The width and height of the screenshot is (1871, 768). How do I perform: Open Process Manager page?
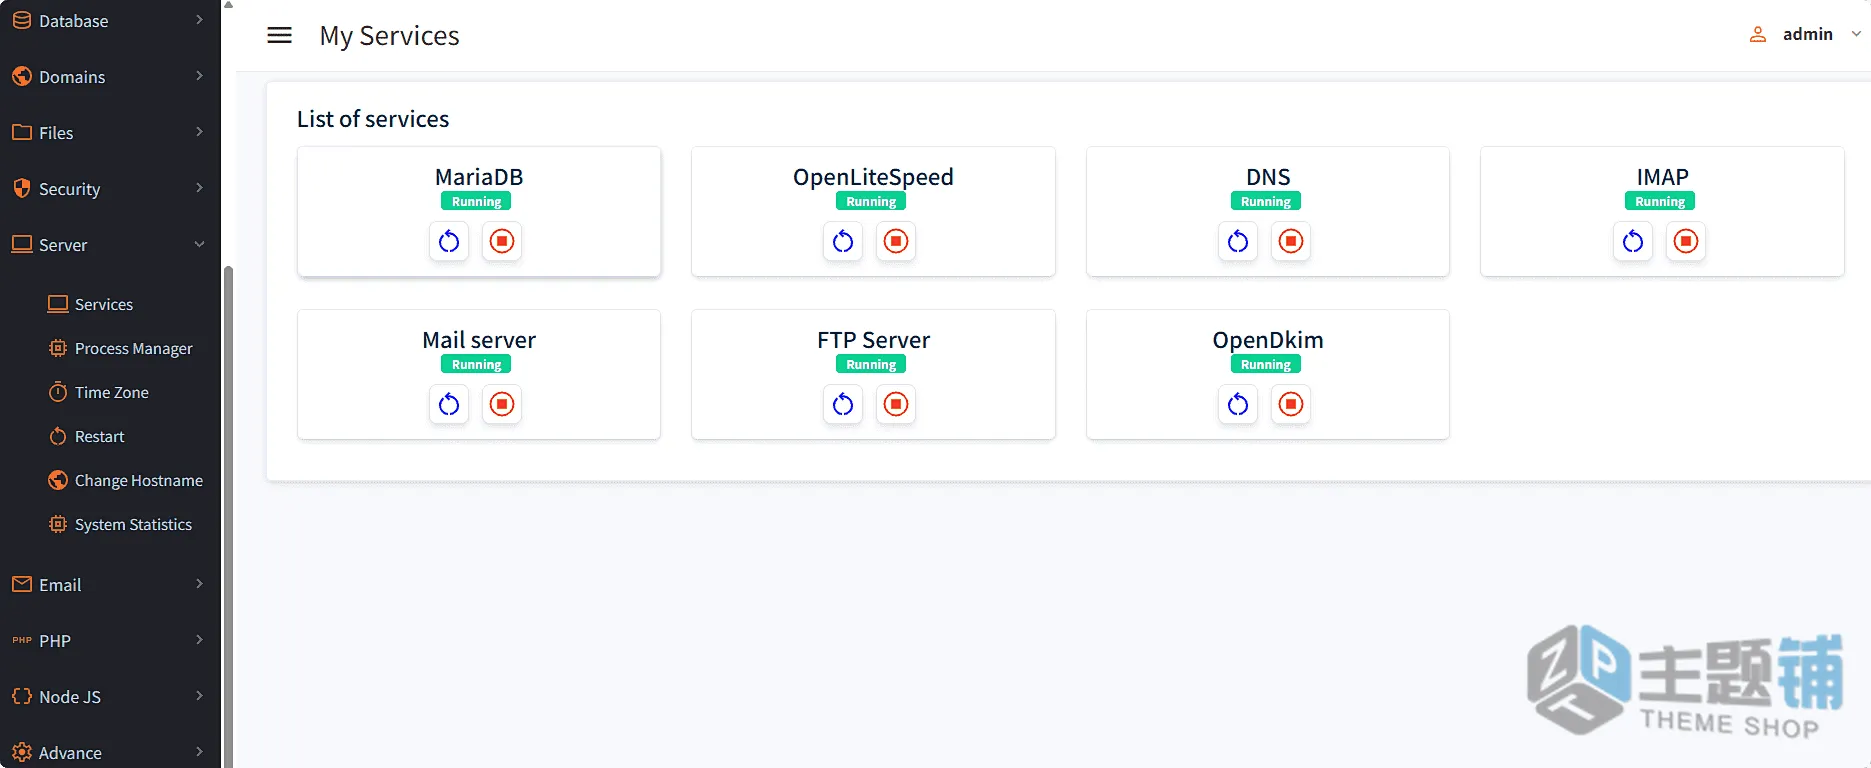click(133, 349)
